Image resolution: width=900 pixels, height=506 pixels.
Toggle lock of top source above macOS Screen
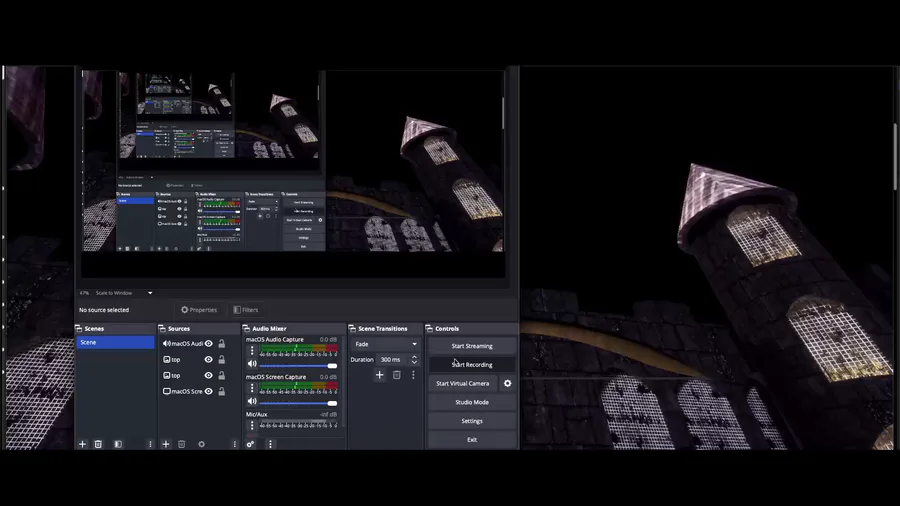(x=222, y=375)
